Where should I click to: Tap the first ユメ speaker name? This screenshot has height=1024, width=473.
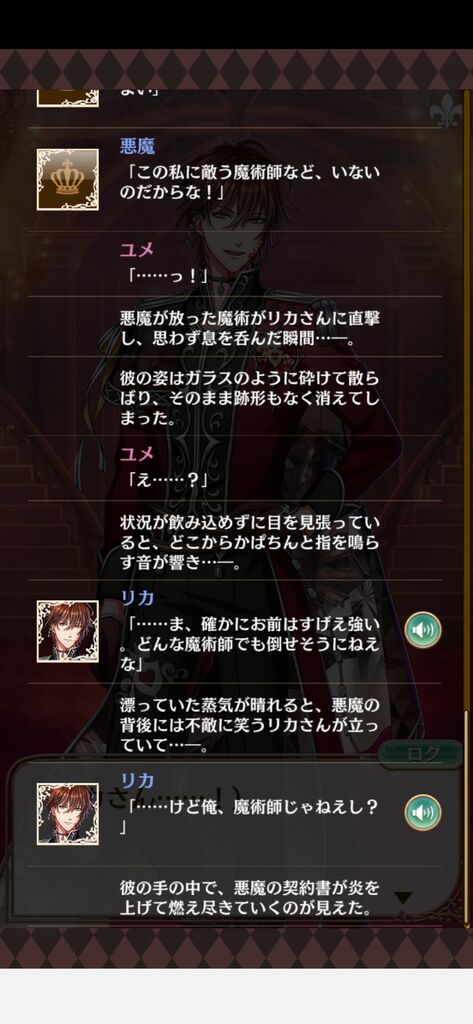[137, 249]
